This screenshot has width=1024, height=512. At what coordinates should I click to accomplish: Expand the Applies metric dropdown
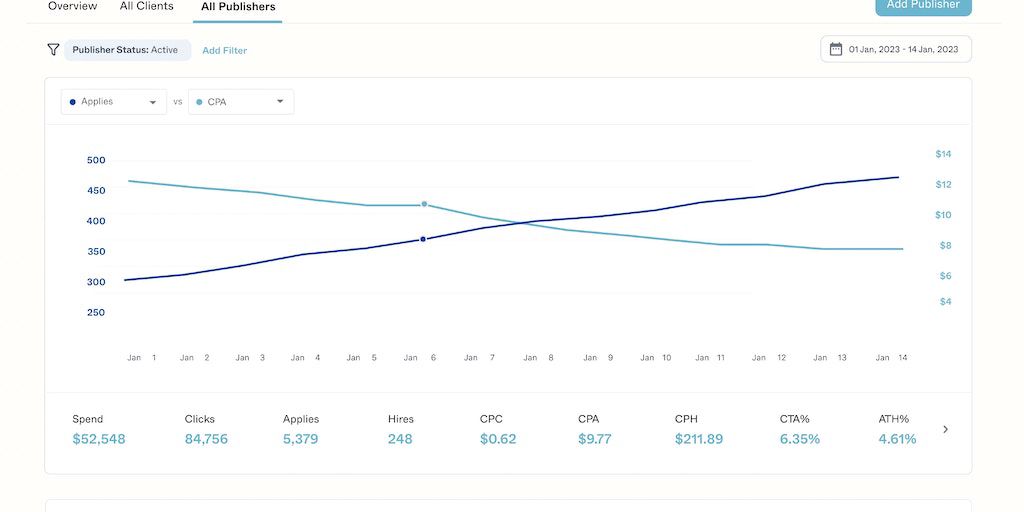[152, 102]
